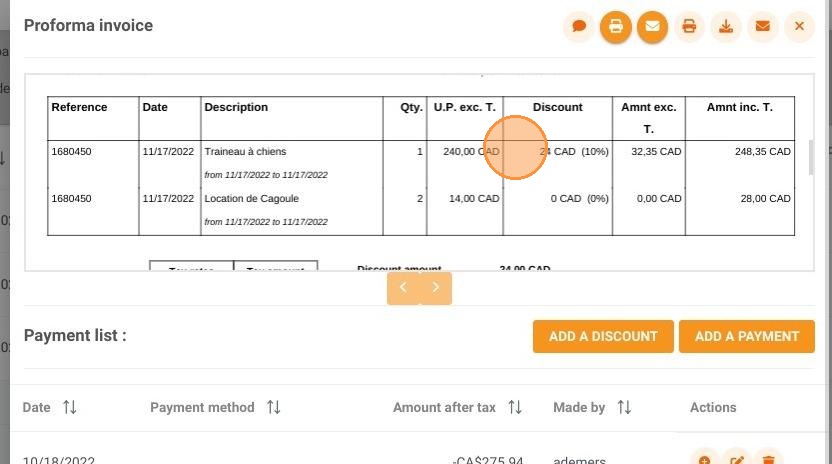Click the light-colored envelope icon

(762, 26)
